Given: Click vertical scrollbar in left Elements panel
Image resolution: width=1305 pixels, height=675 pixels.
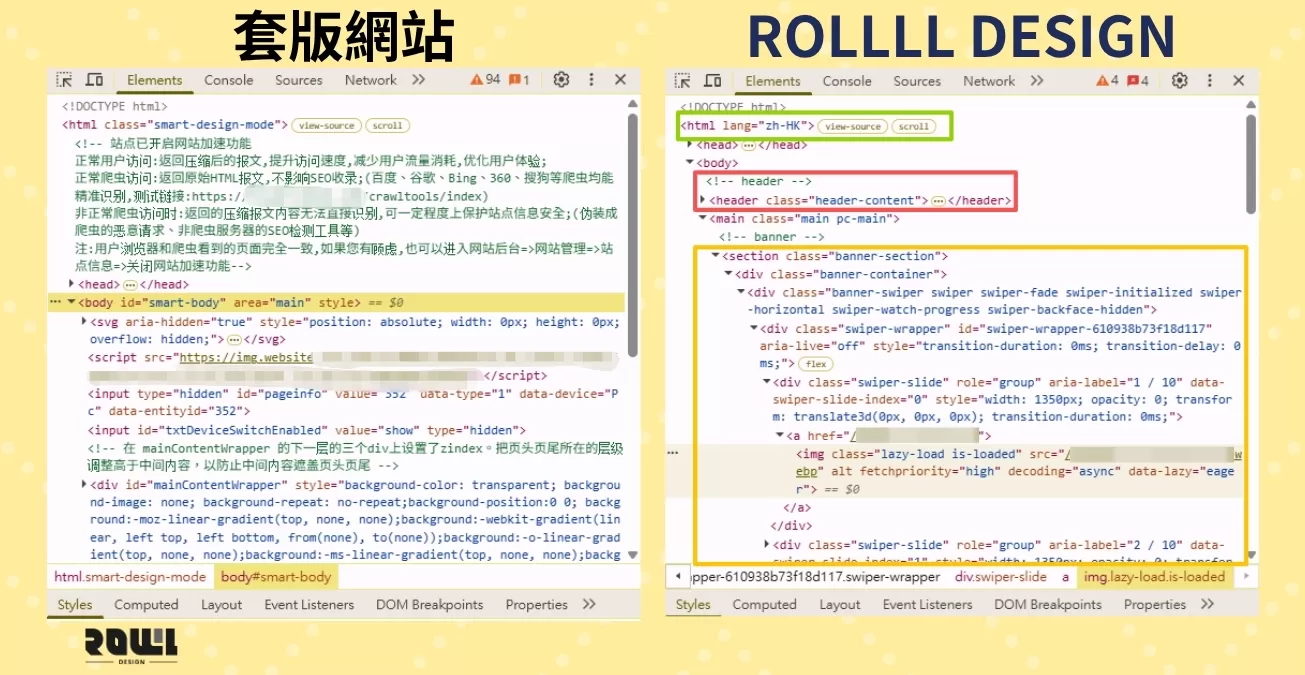Looking at the screenshot, I should click(632, 235).
